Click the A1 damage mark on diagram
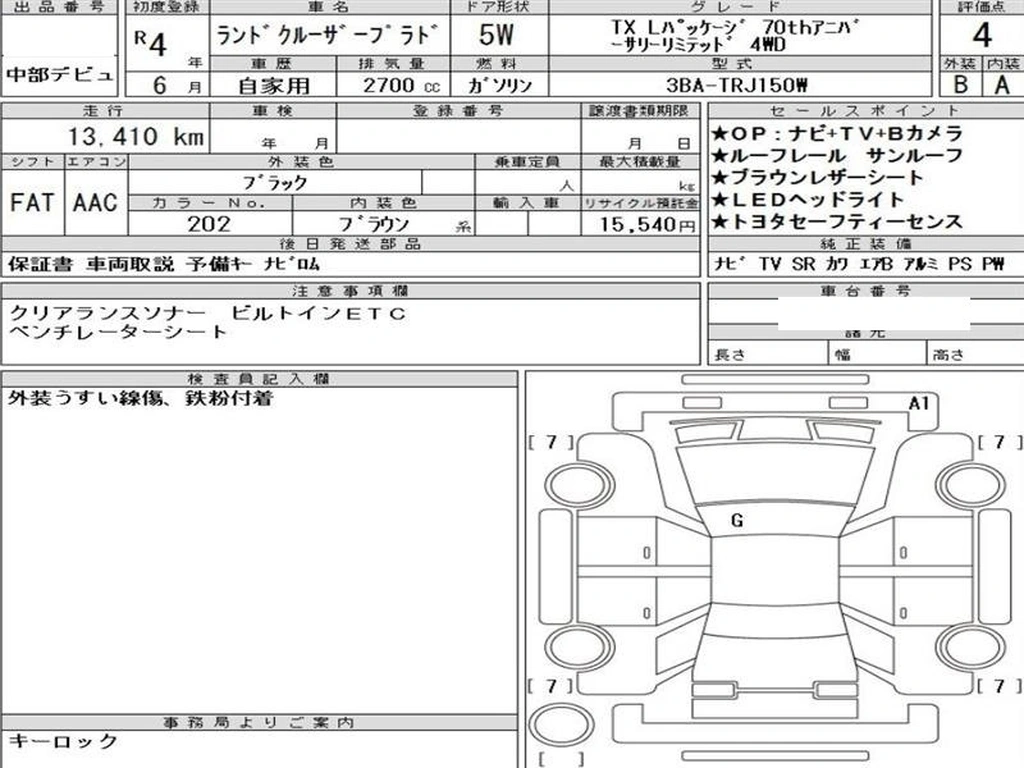Image resolution: width=1024 pixels, height=768 pixels. pyautogui.click(x=919, y=404)
